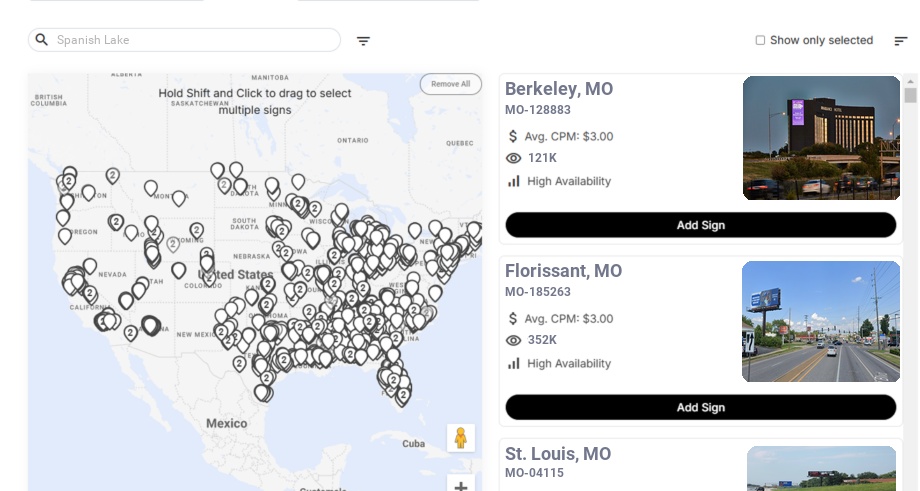920x491 pixels.
Task: Open the Berkeley billboard photo thumbnail
Action: tap(821, 138)
